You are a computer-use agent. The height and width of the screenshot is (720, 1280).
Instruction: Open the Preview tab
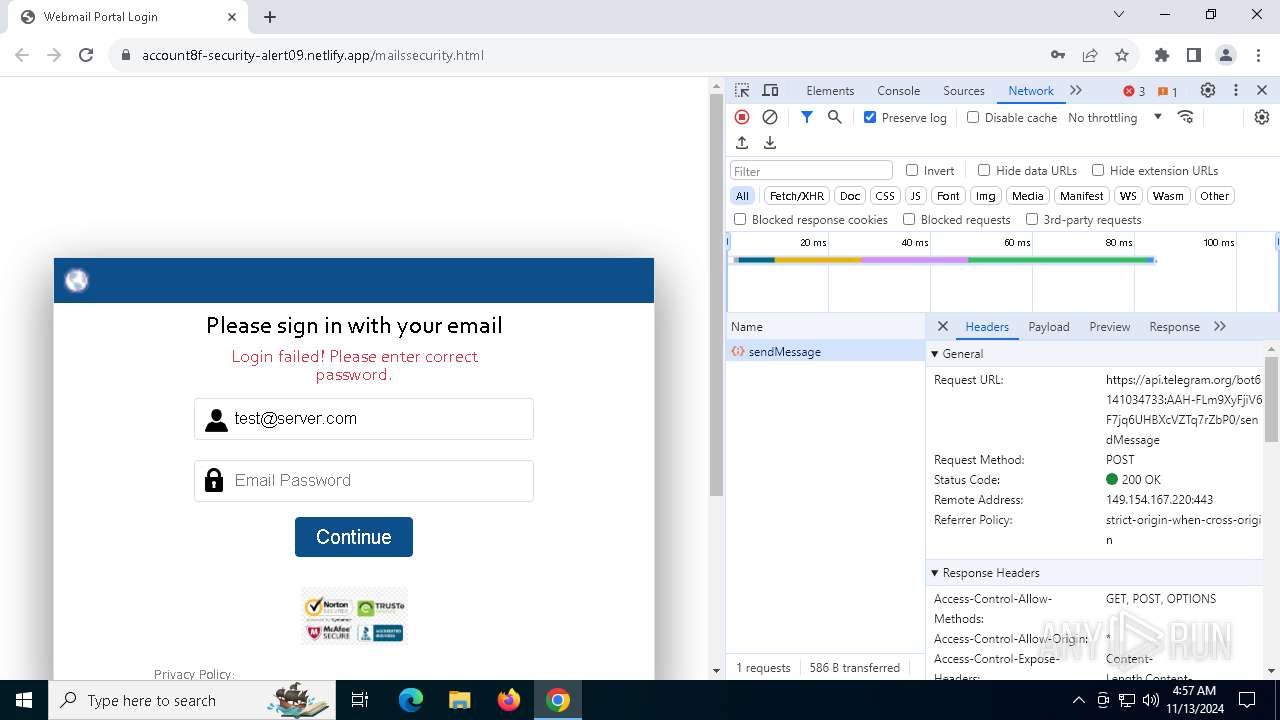point(1110,326)
